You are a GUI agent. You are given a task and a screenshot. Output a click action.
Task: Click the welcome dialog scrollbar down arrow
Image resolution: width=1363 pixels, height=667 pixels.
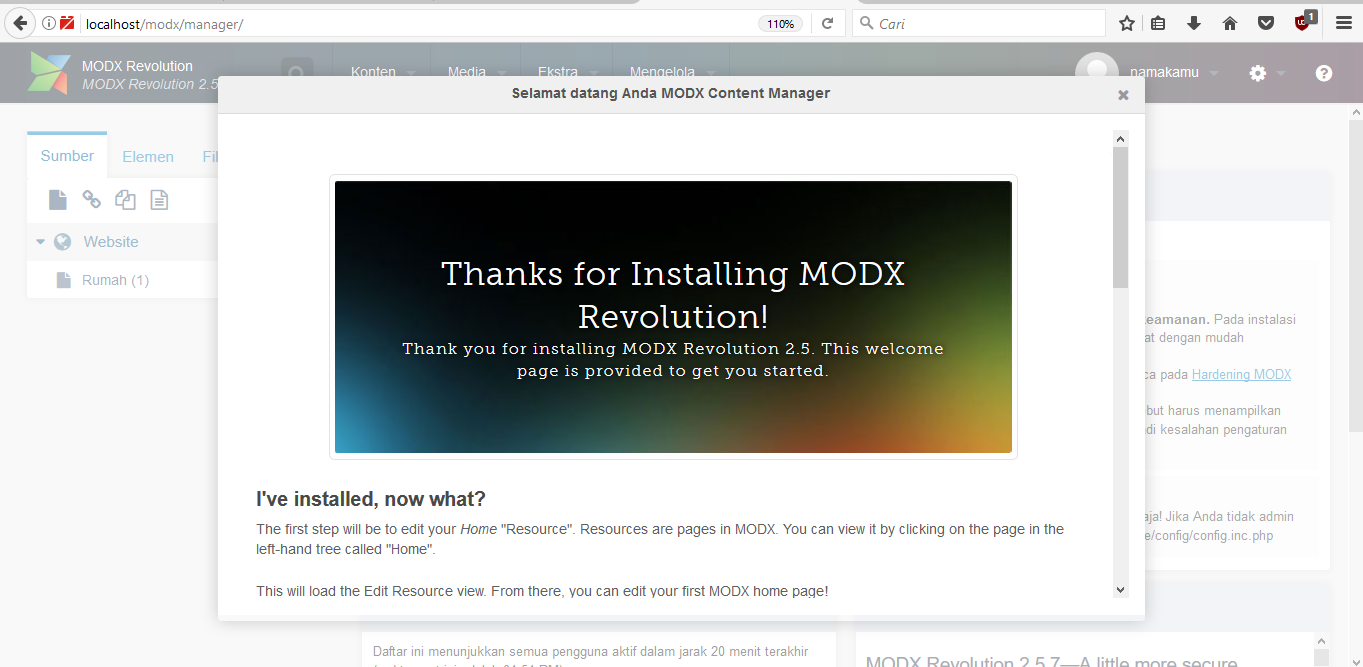click(x=1120, y=590)
